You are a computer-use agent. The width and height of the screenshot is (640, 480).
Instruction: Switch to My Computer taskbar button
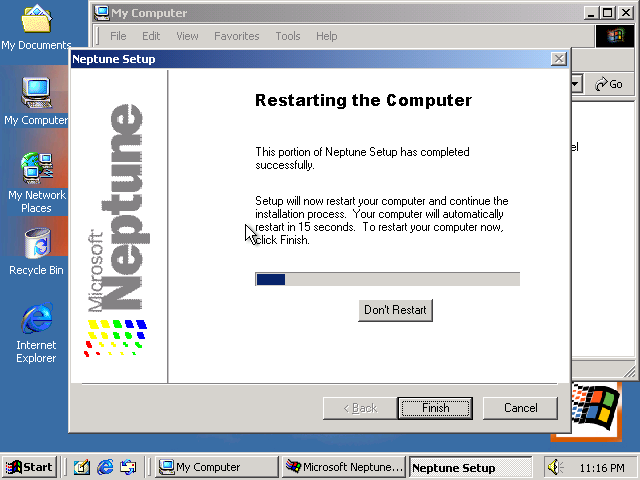pyautogui.click(x=217, y=467)
